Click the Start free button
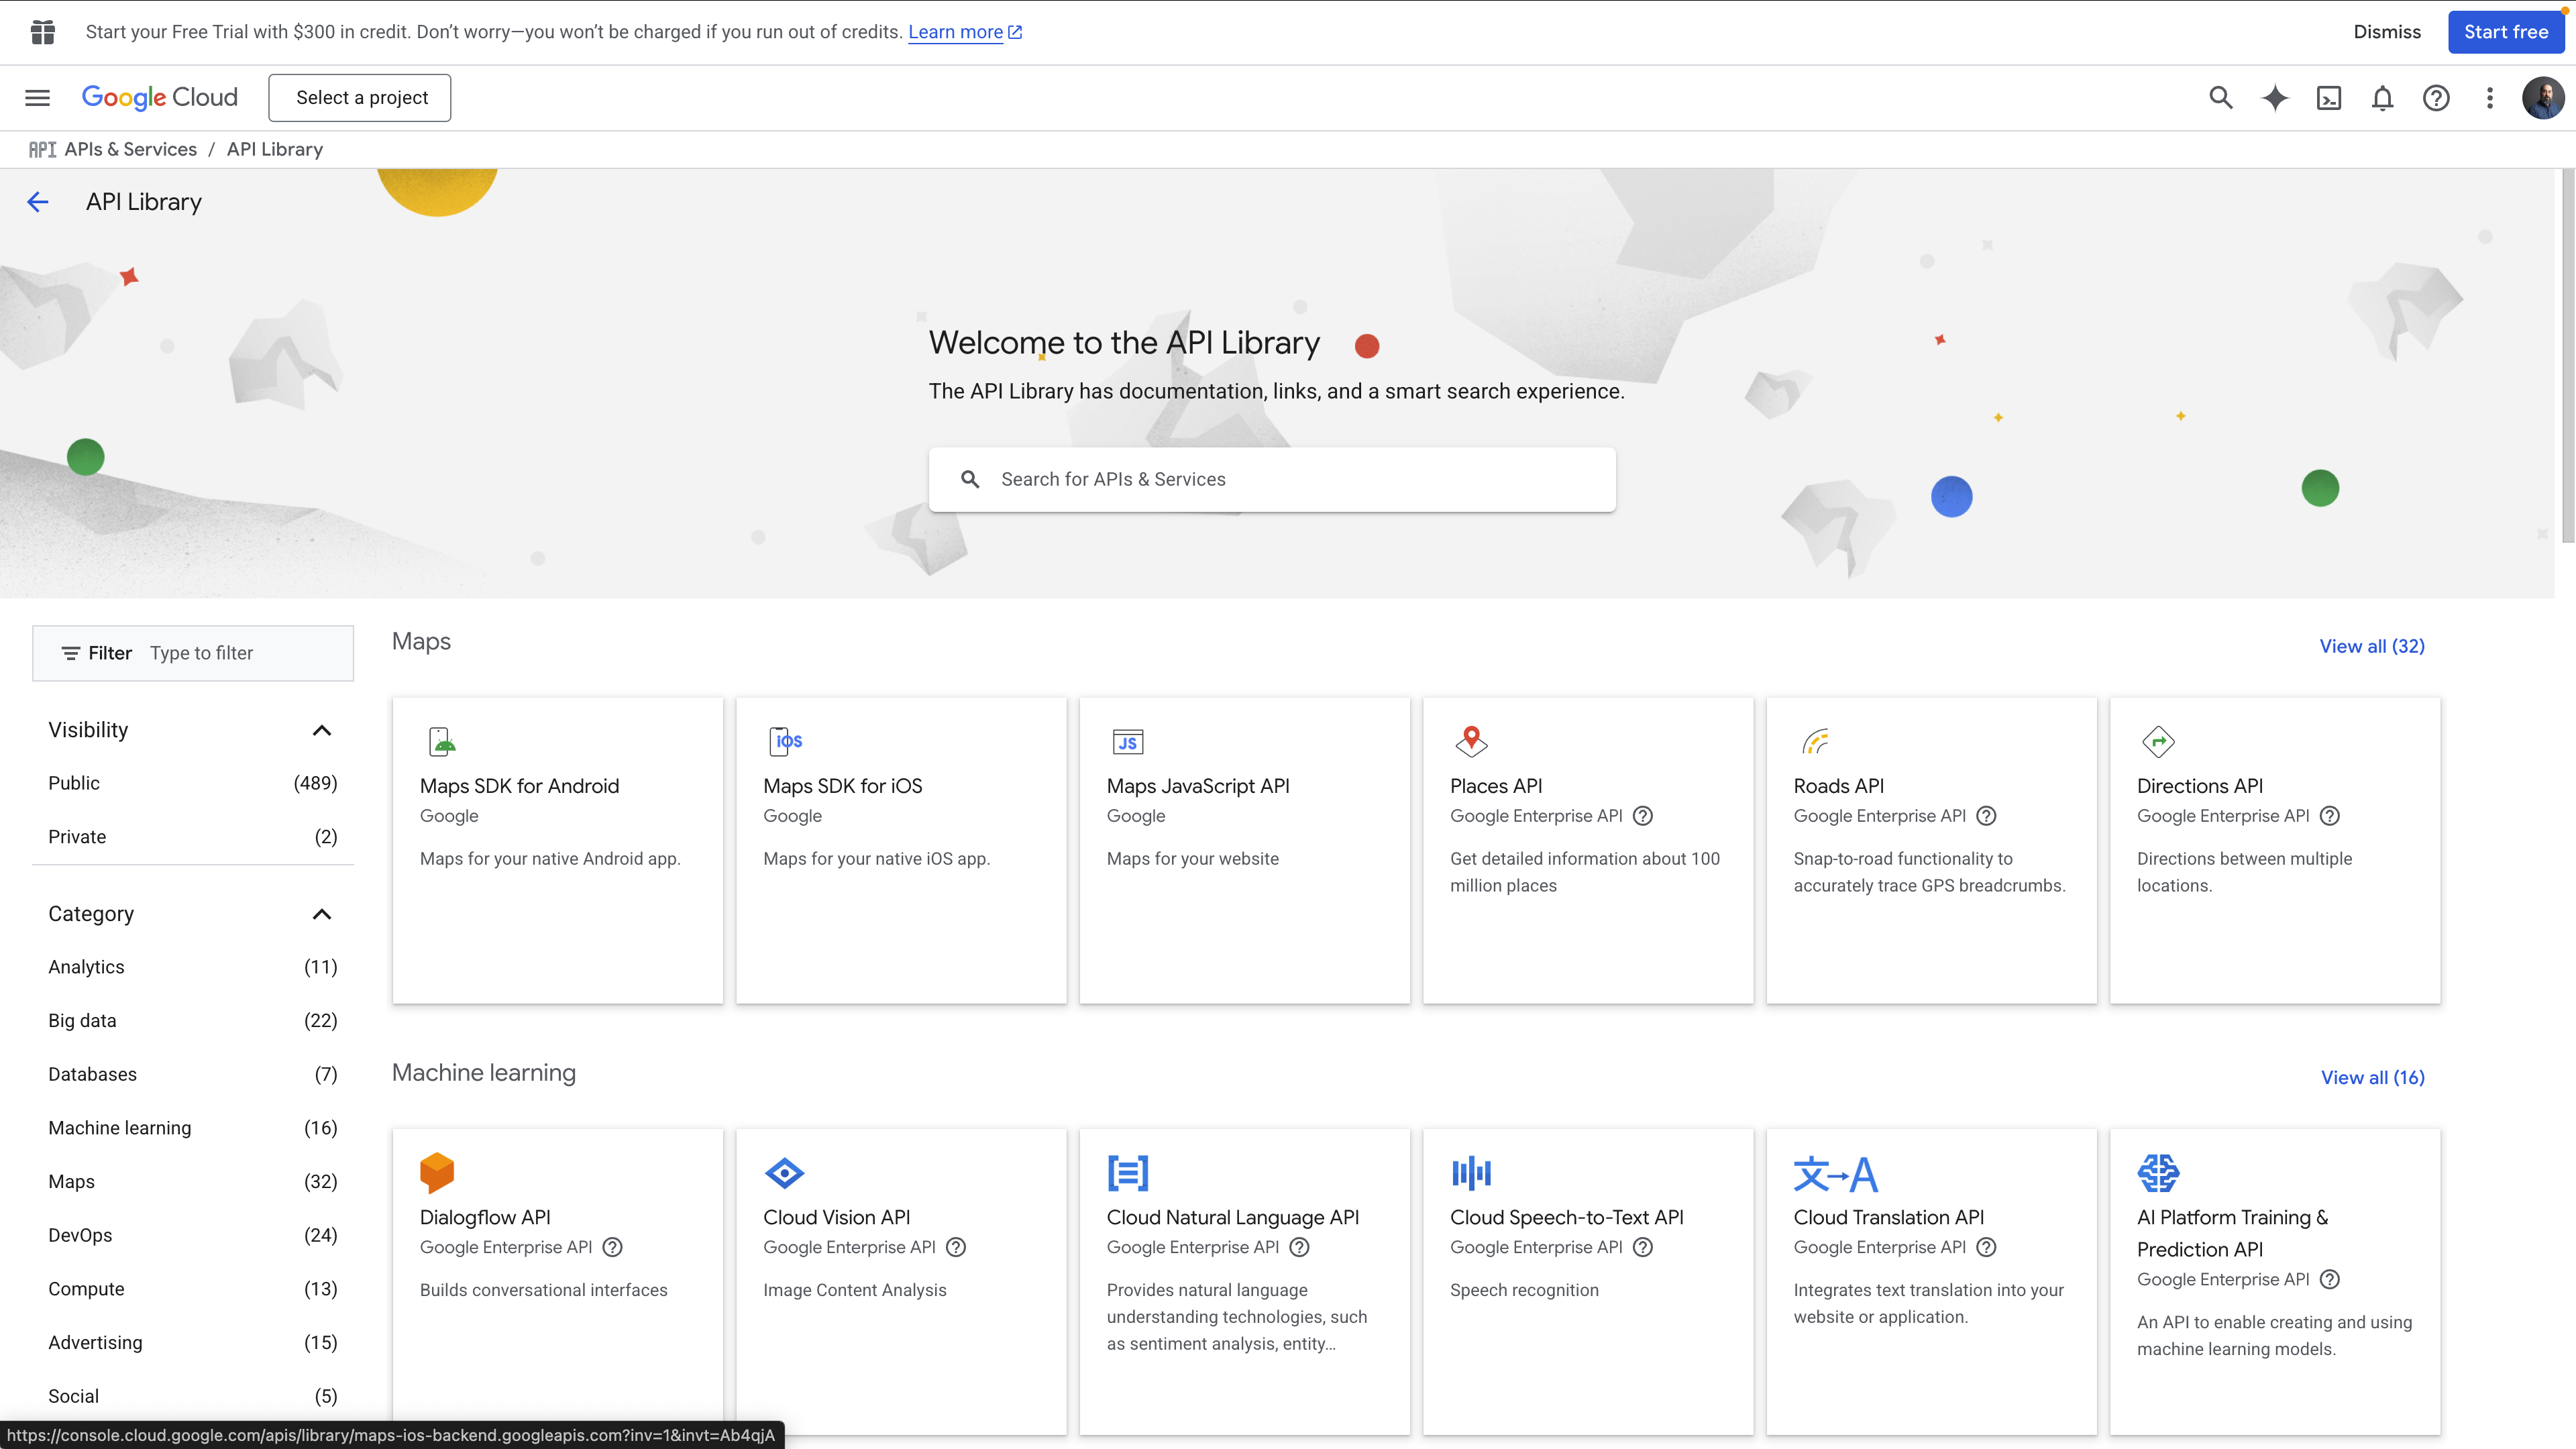Viewport: 2576px width, 1449px height. 2505,32
